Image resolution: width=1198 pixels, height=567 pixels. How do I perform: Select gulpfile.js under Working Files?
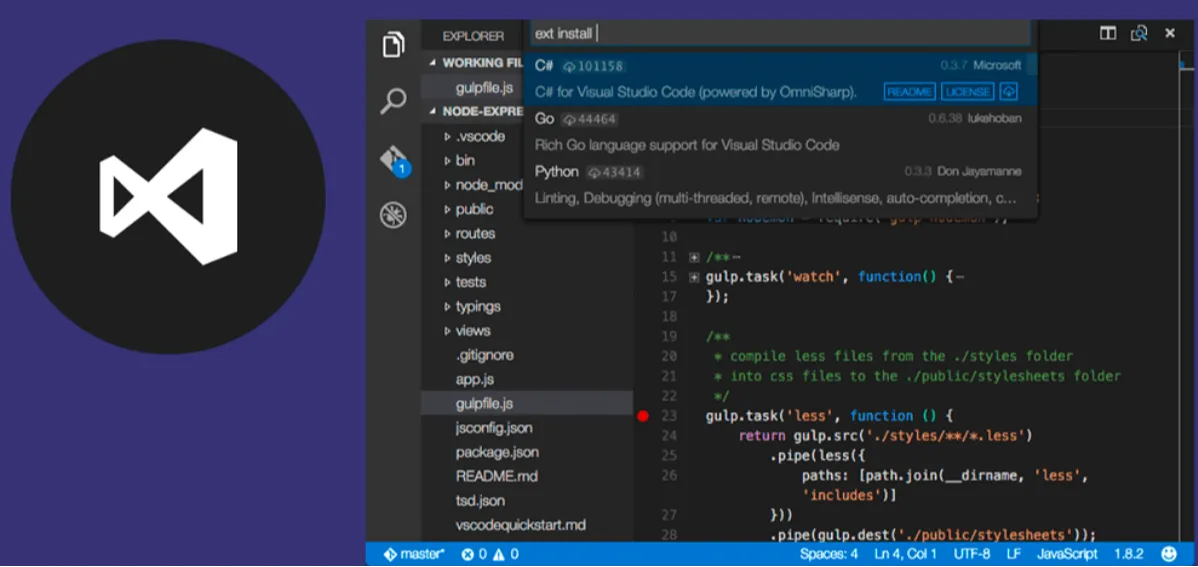click(x=484, y=87)
